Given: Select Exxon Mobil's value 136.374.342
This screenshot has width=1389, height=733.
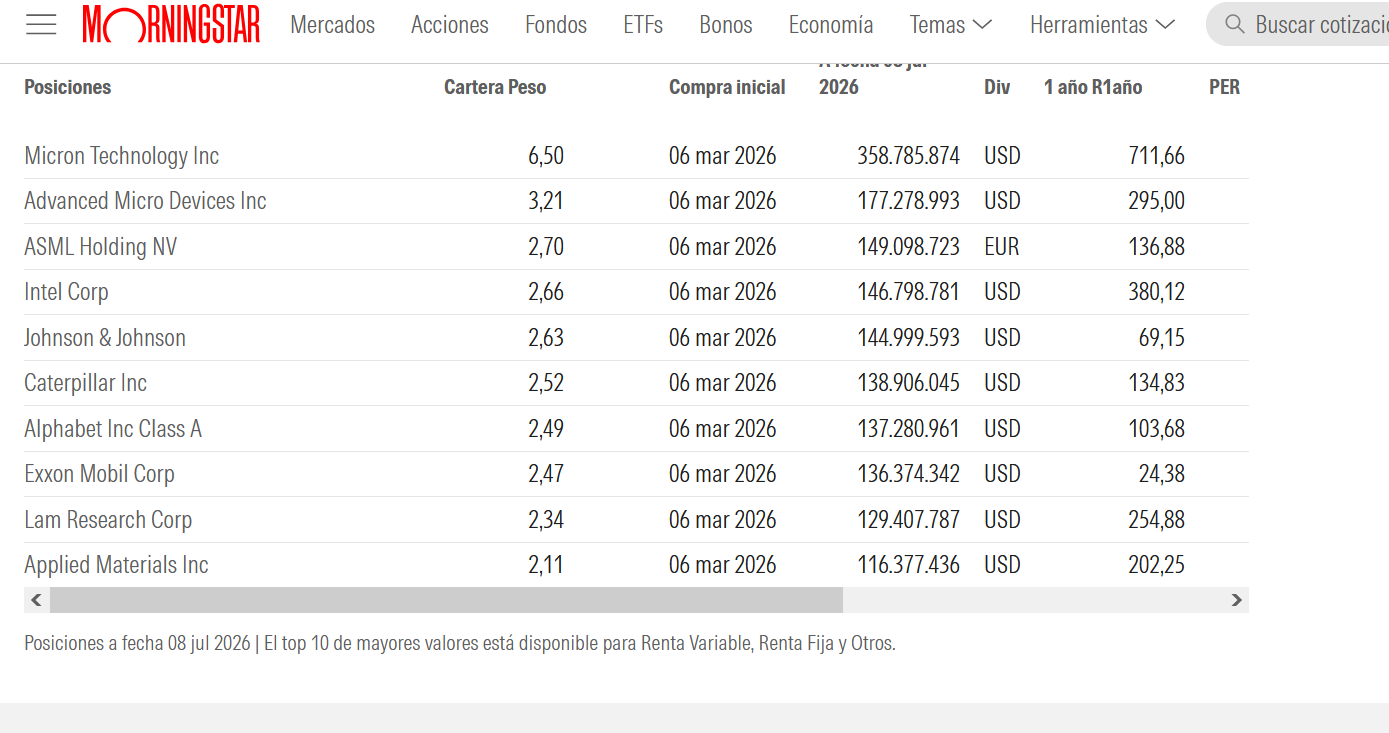Looking at the screenshot, I should (908, 474).
